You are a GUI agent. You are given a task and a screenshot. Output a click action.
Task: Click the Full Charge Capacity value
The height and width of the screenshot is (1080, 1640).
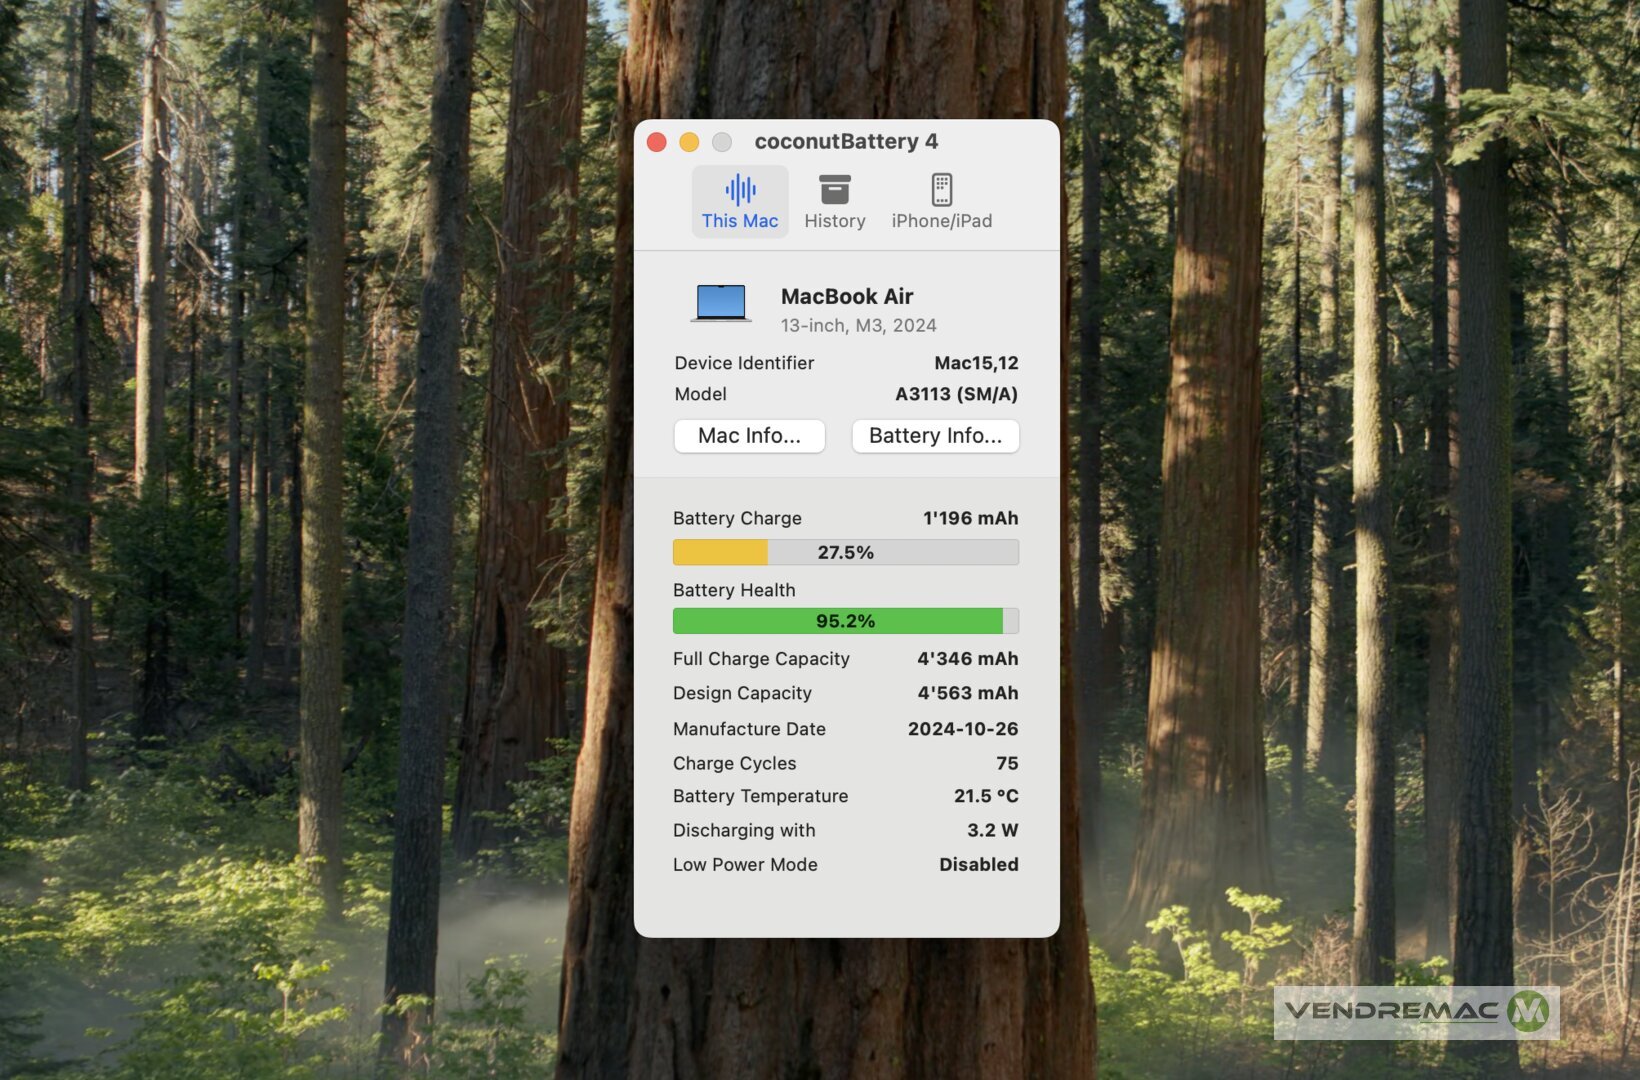point(967,659)
